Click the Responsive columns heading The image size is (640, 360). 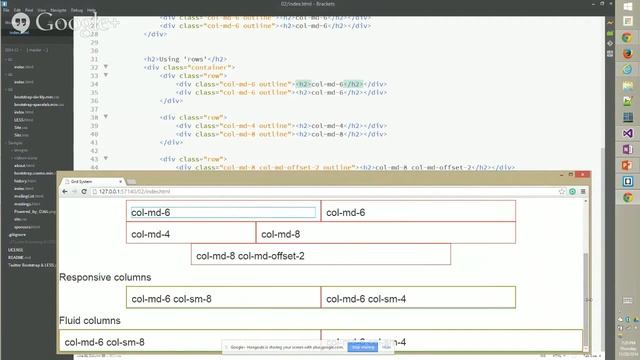point(105,277)
